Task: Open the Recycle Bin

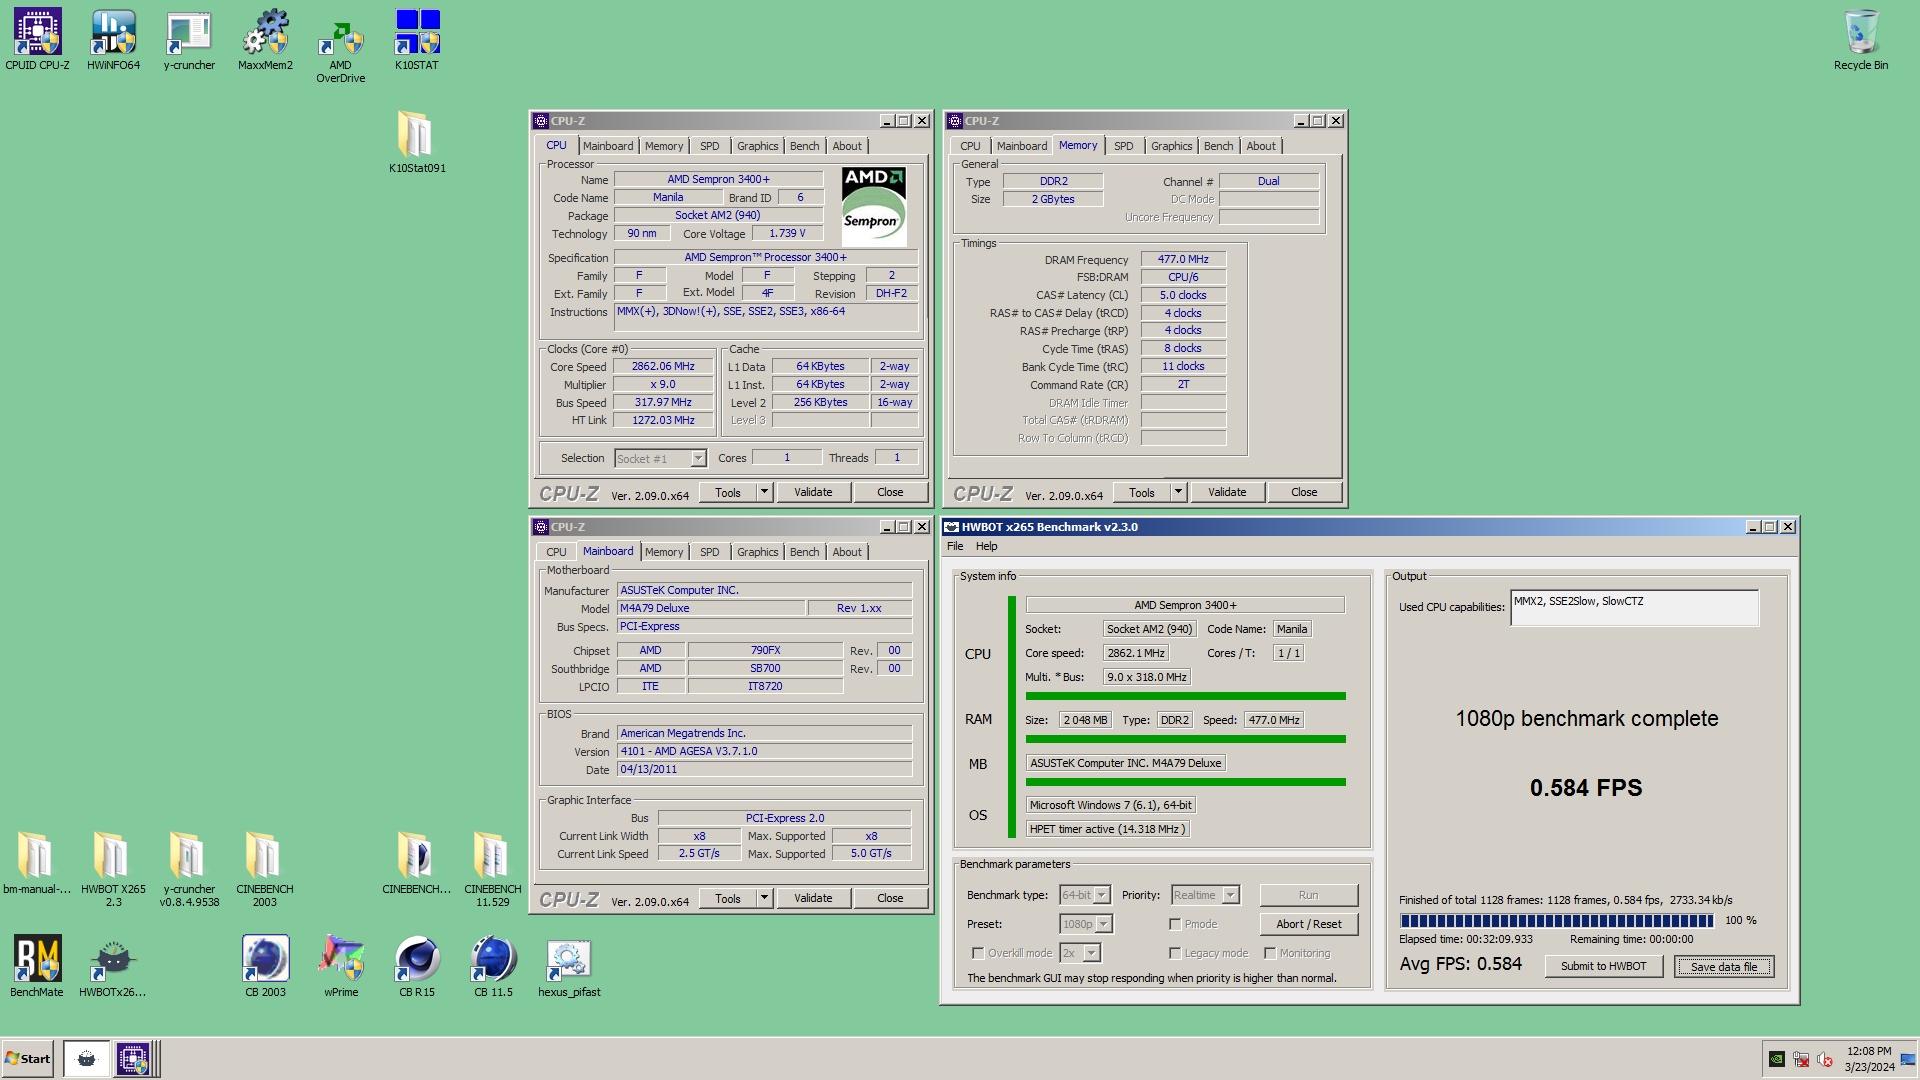Action: pyautogui.click(x=1861, y=40)
